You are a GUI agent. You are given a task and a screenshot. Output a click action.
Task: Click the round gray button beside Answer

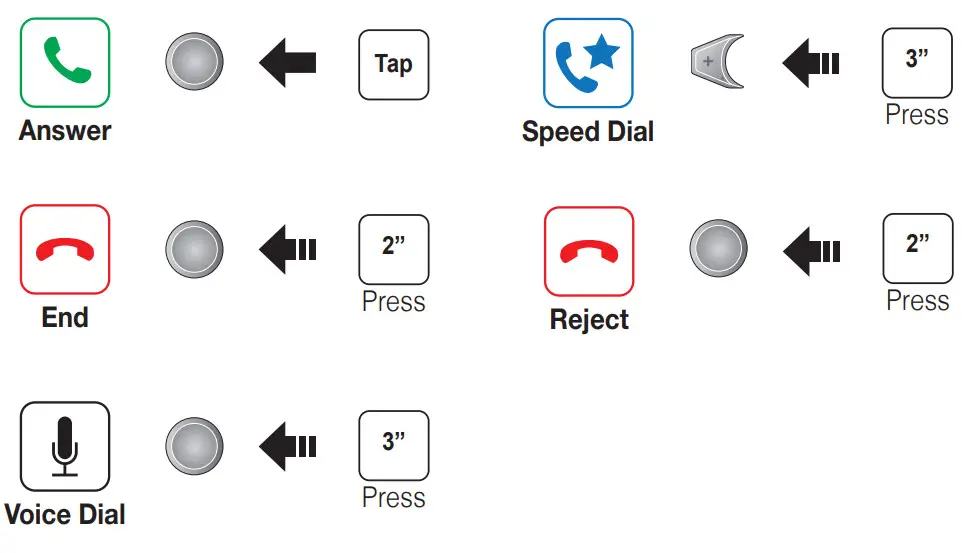pyautogui.click(x=194, y=61)
